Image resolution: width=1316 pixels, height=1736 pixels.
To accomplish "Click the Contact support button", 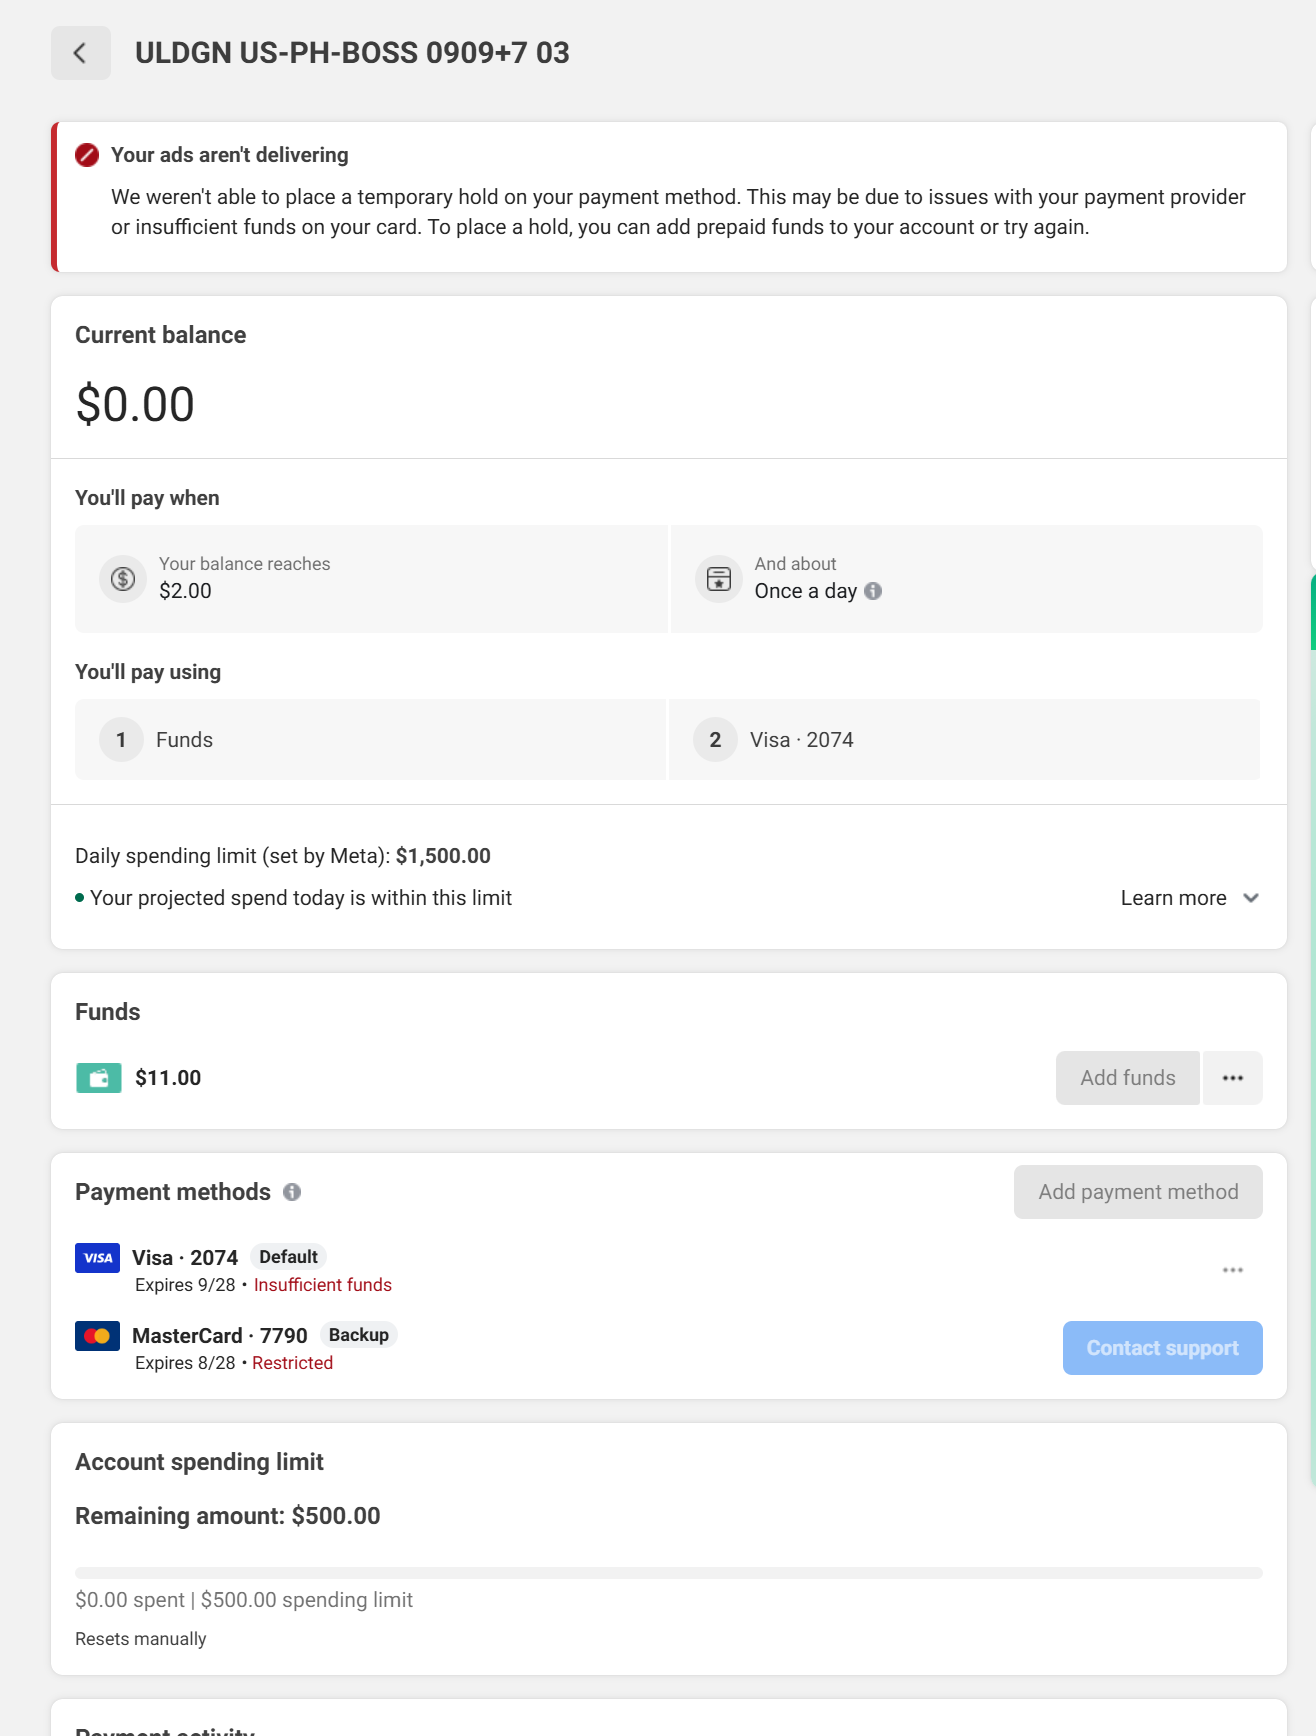I will [x=1163, y=1348].
